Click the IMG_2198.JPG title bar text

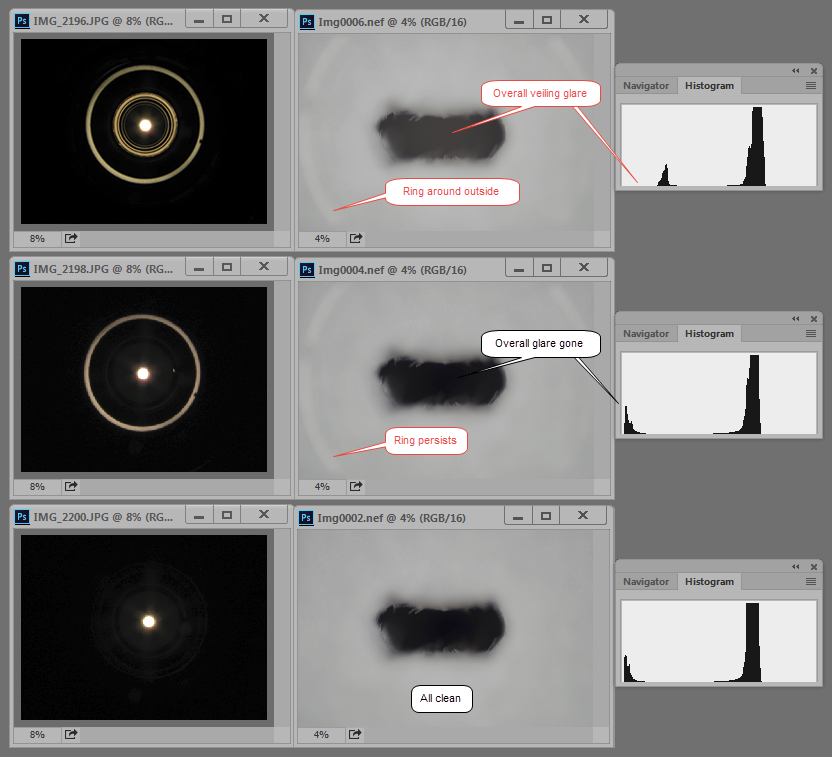103,268
